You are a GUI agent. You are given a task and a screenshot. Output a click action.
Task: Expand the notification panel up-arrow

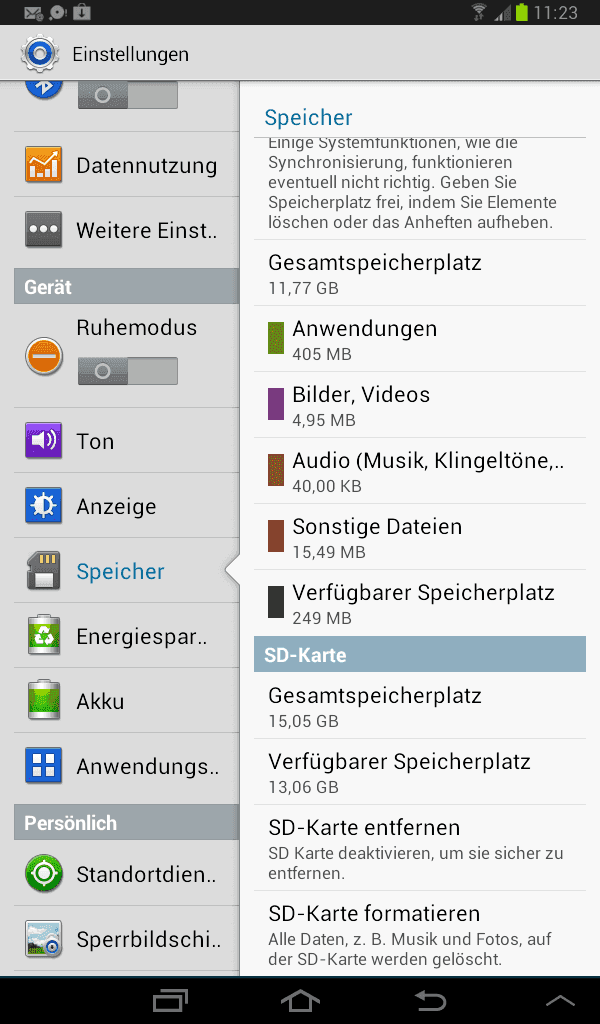pos(560,1000)
